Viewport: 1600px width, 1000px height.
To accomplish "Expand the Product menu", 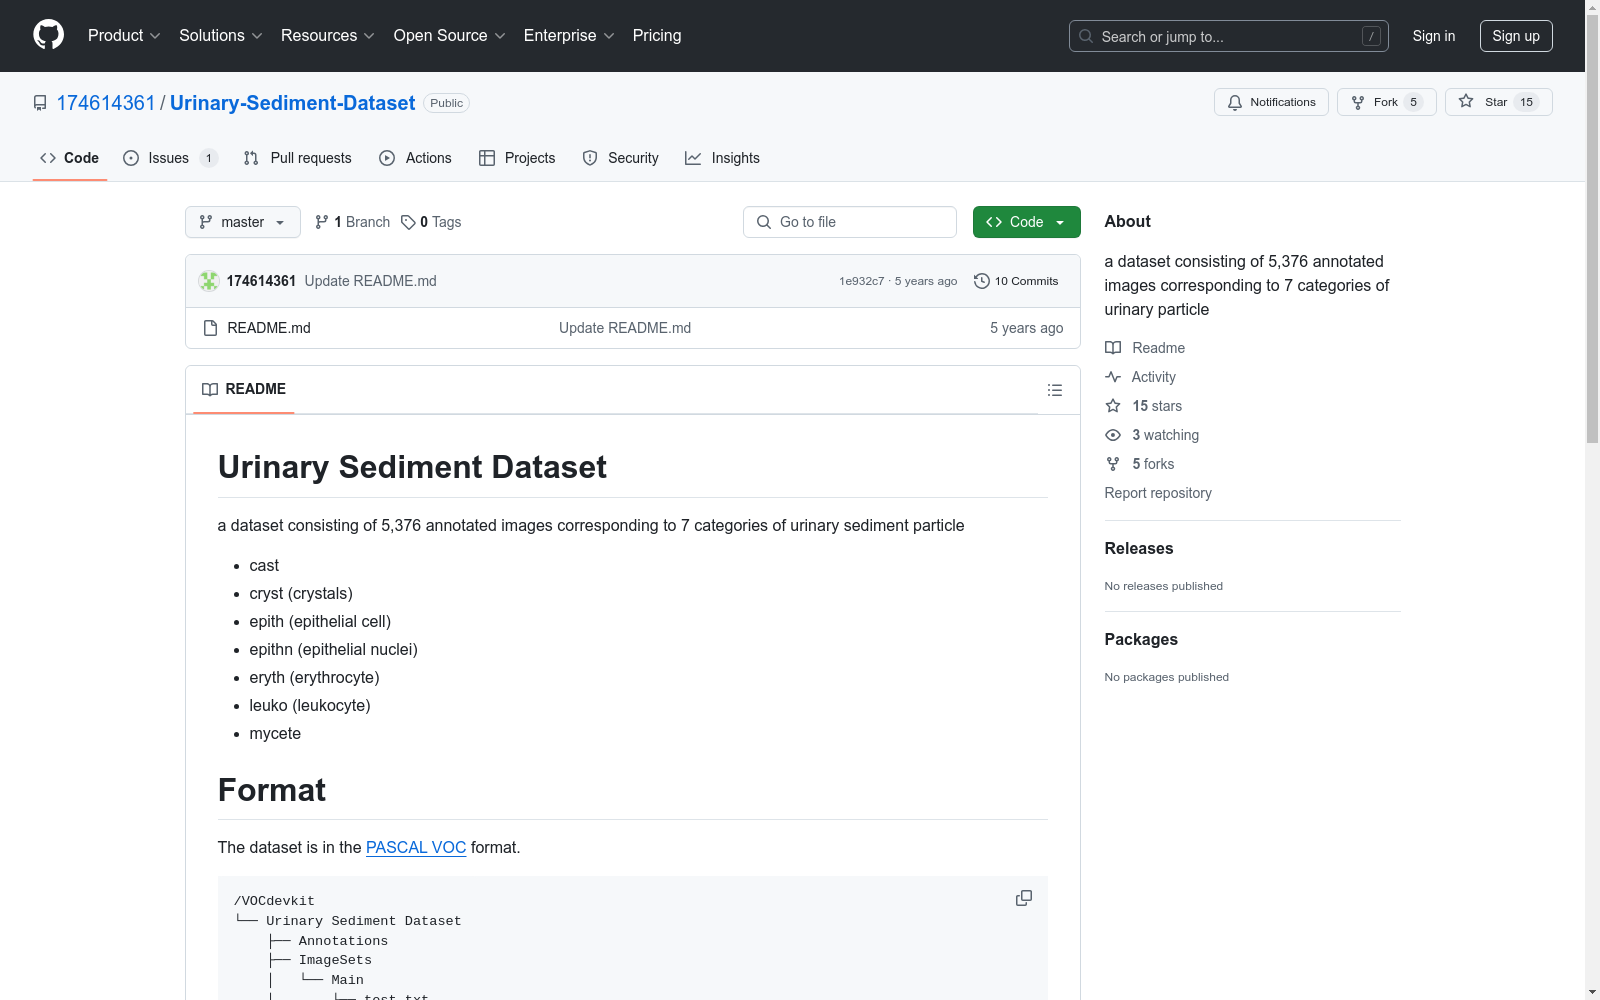I will click(124, 36).
